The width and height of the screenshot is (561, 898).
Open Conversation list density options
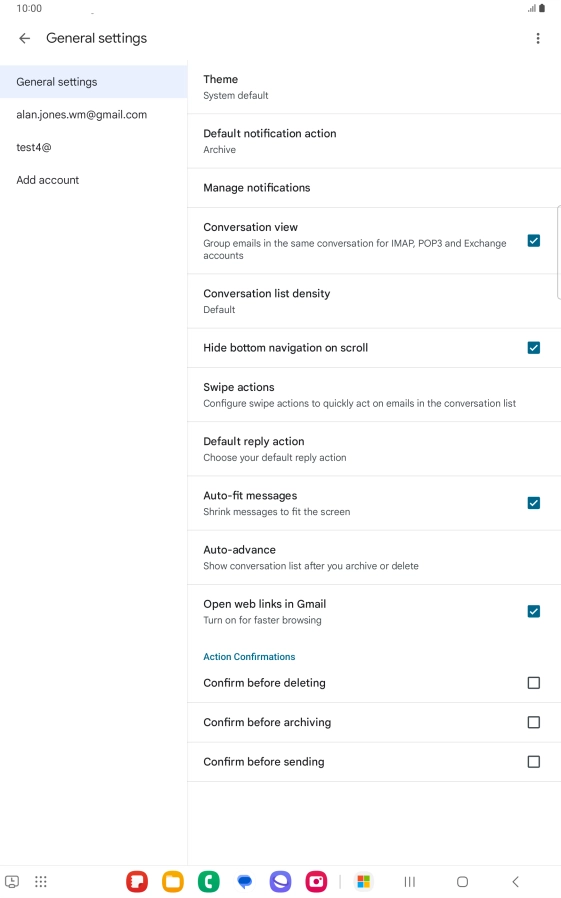(x=374, y=301)
